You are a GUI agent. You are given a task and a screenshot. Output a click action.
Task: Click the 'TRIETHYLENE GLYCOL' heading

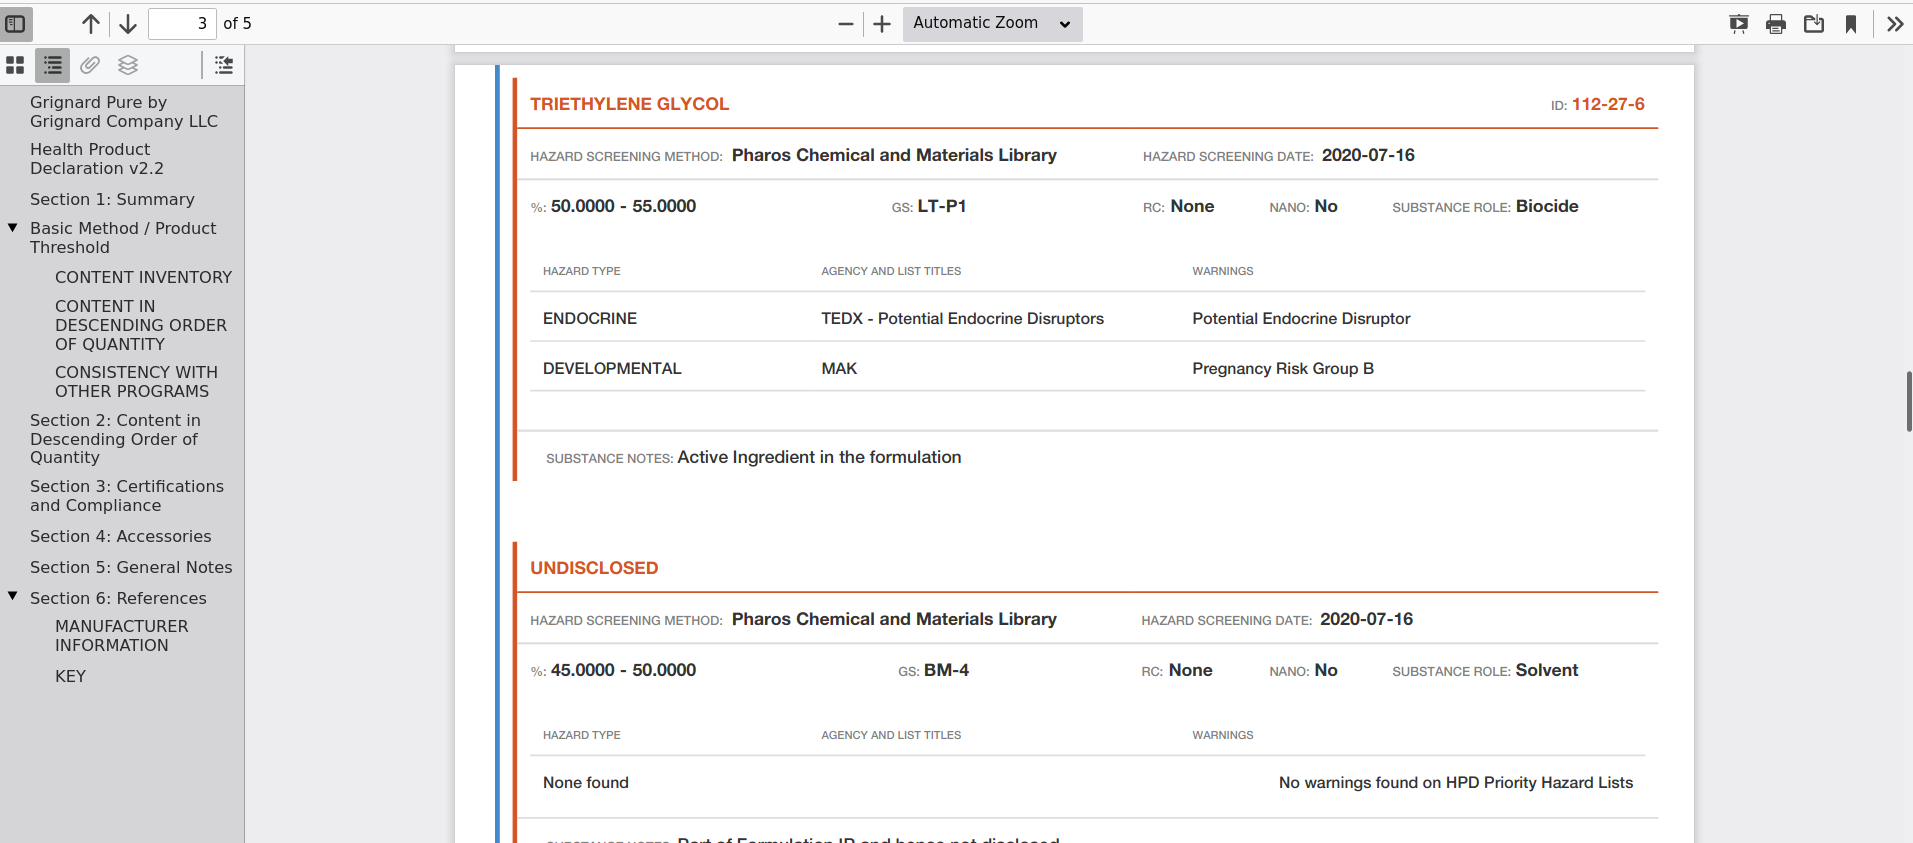629,104
